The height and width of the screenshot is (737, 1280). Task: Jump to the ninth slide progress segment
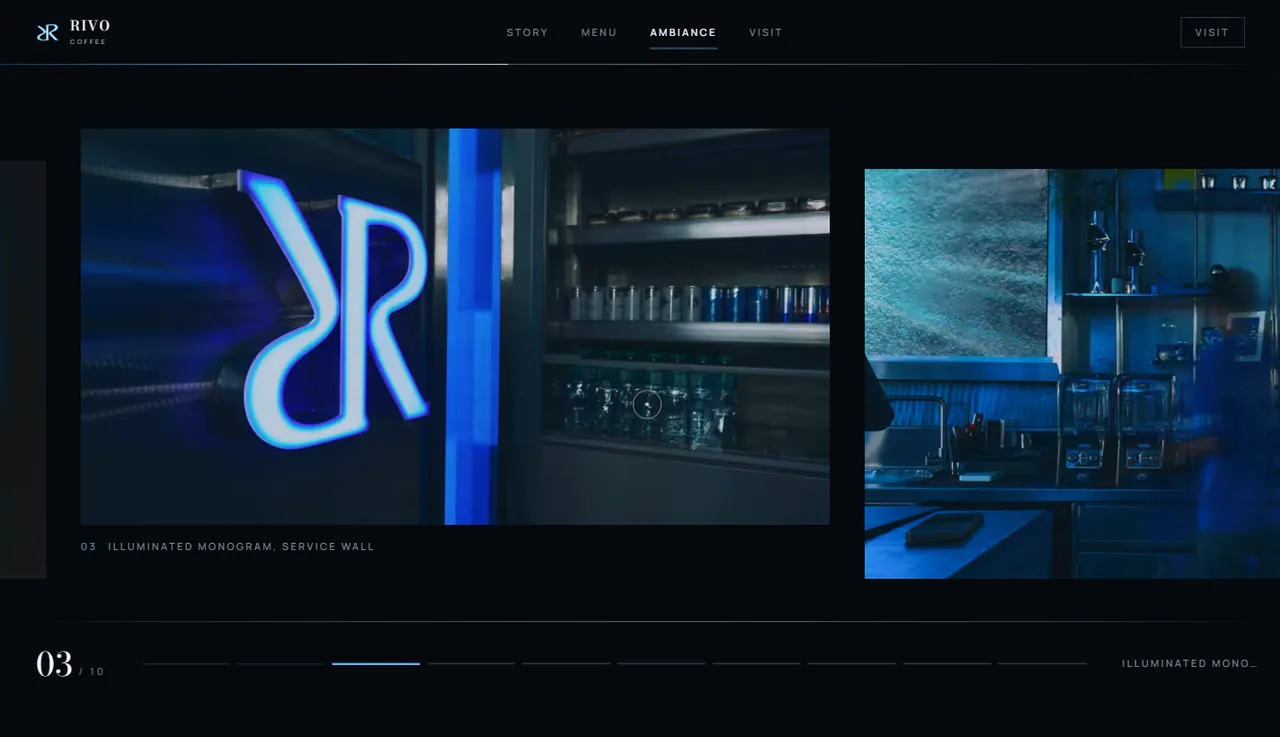point(947,663)
